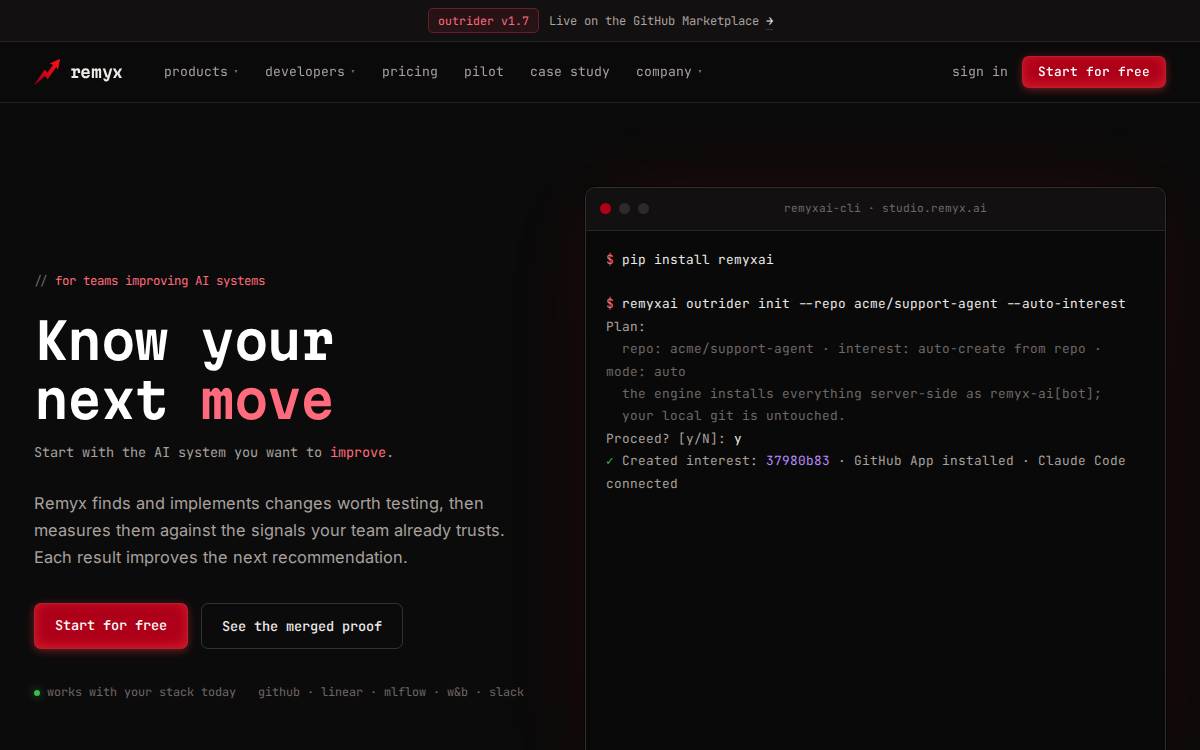Click the word move in headline

267,401
